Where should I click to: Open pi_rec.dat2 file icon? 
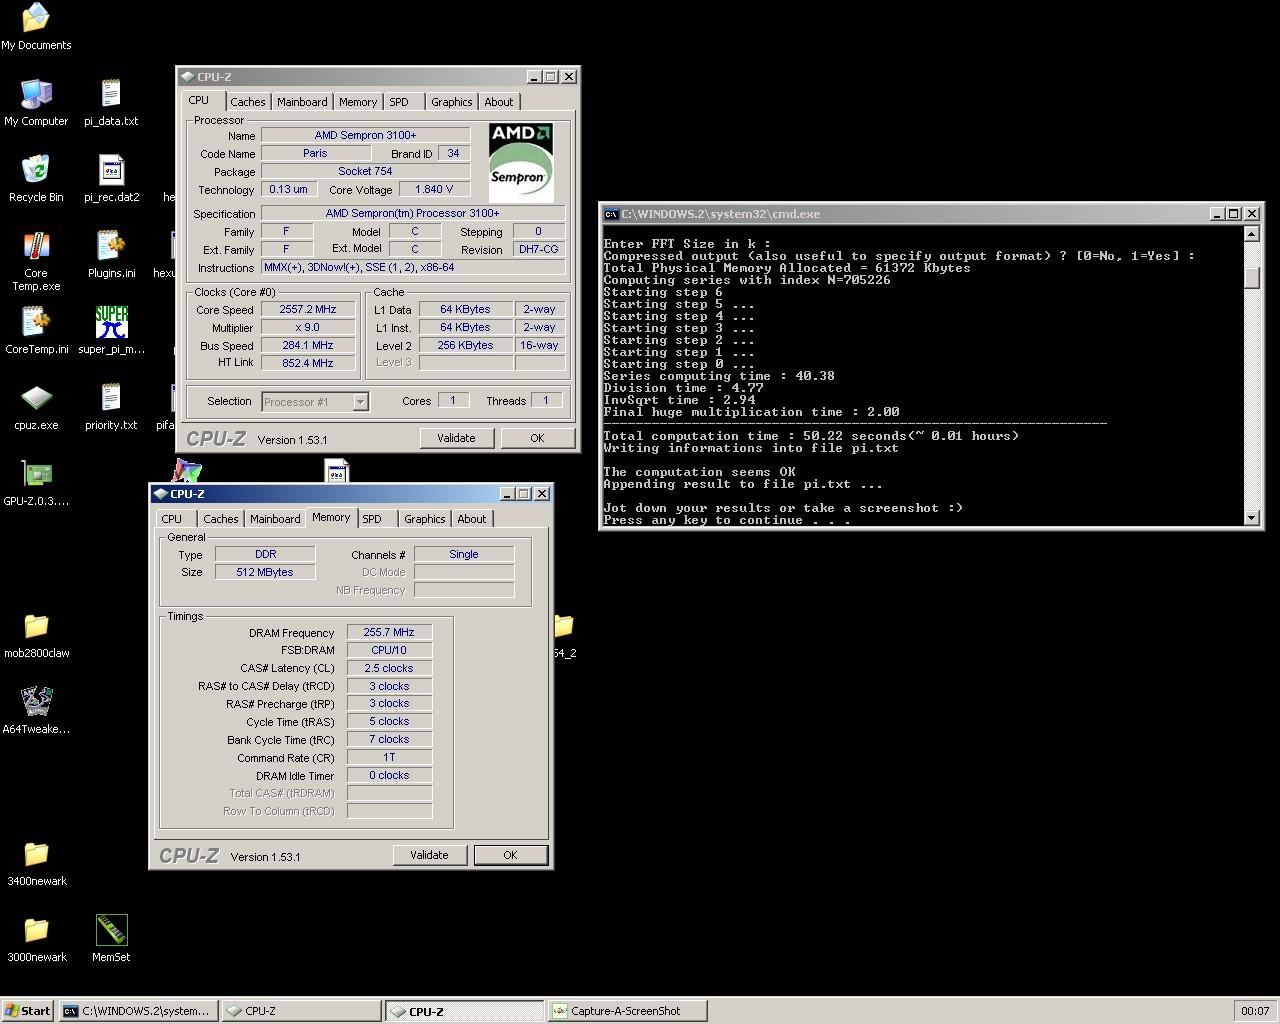click(x=111, y=179)
